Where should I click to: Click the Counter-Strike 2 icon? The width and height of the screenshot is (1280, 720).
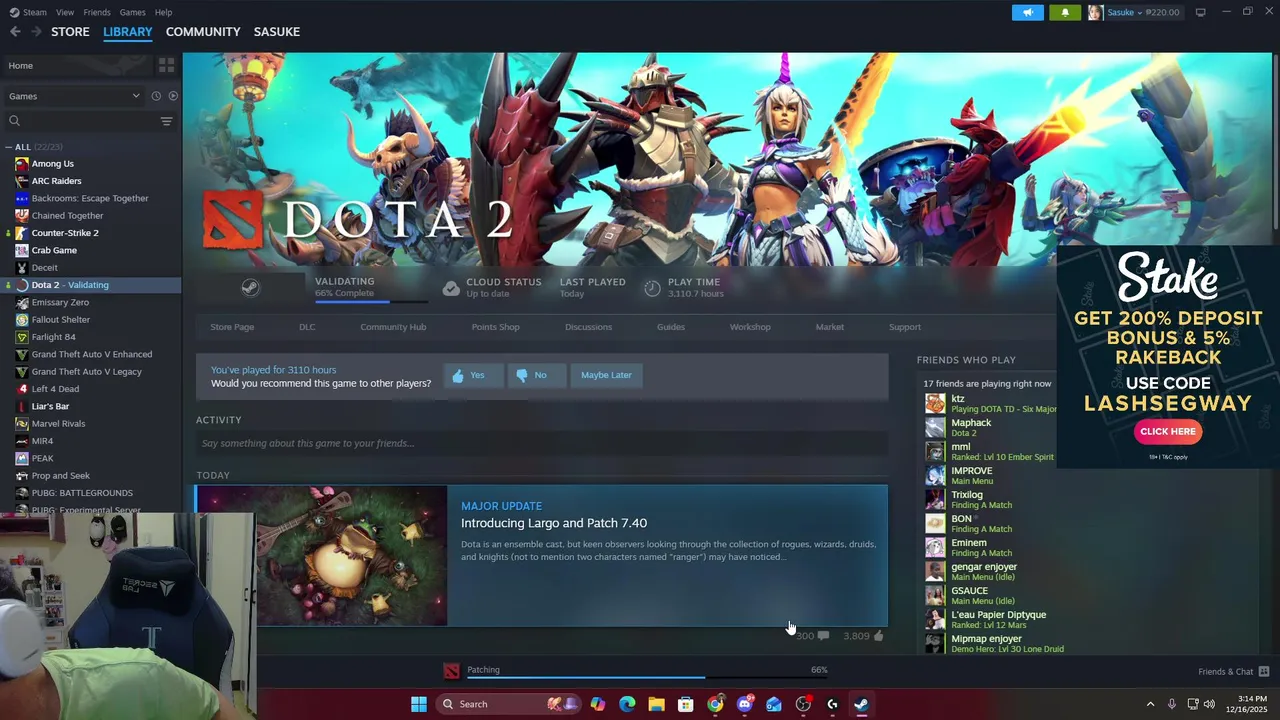[x=22, y=233]
